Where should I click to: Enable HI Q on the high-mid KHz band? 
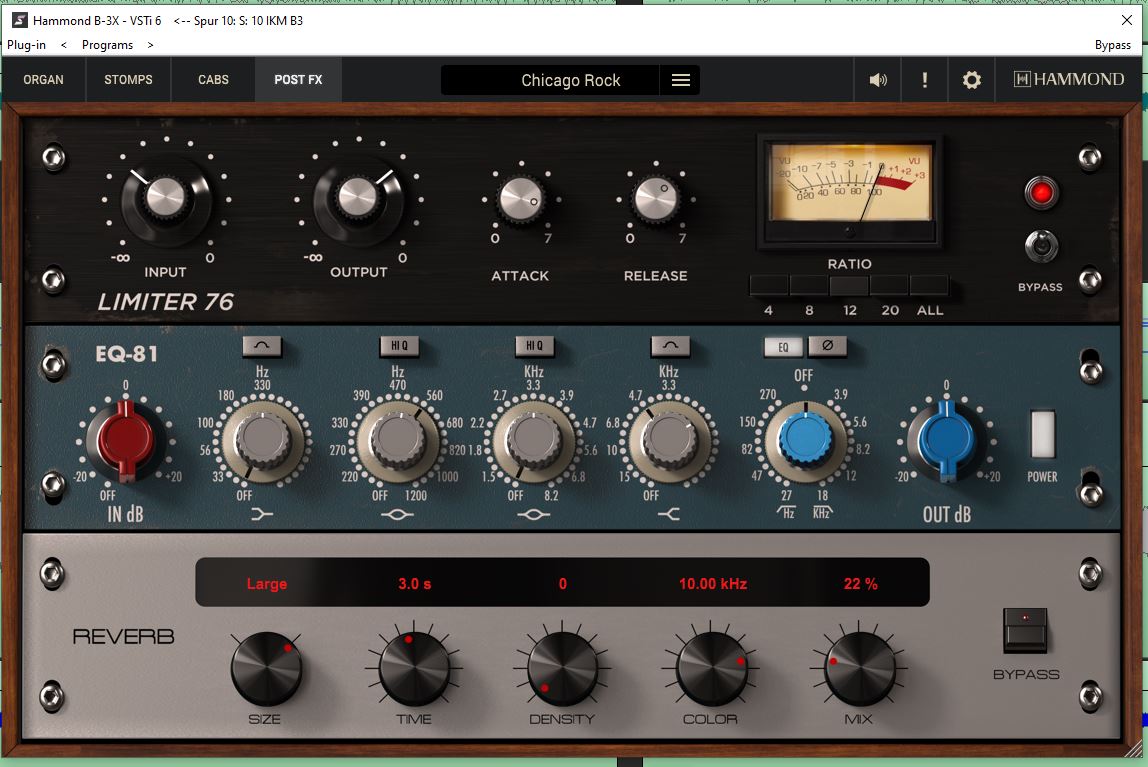(x=534, y=346)
